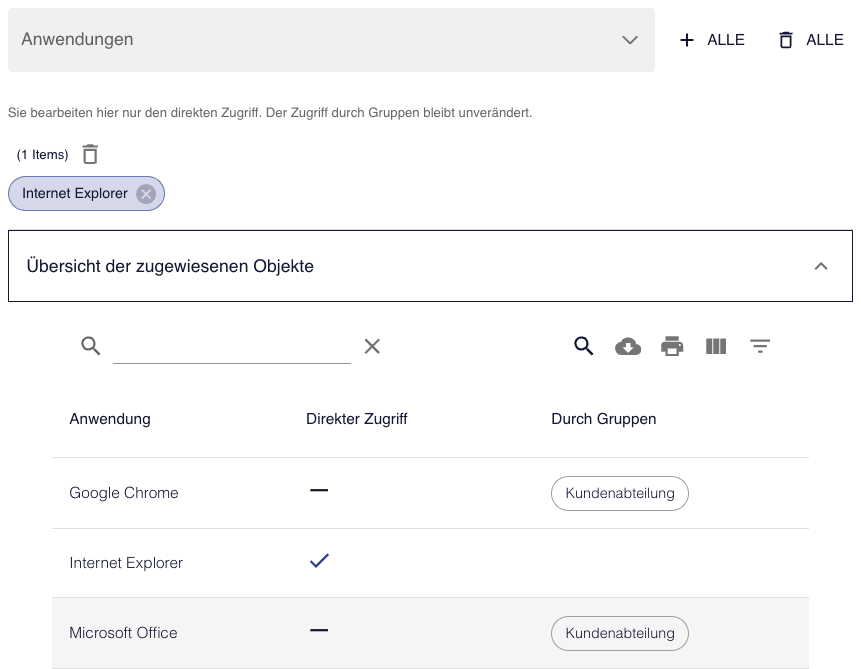Collapse Übersicht der zugewiesenen Objekte panel
861x669 pixels.
pyautogui.click(x=820, y=266)
